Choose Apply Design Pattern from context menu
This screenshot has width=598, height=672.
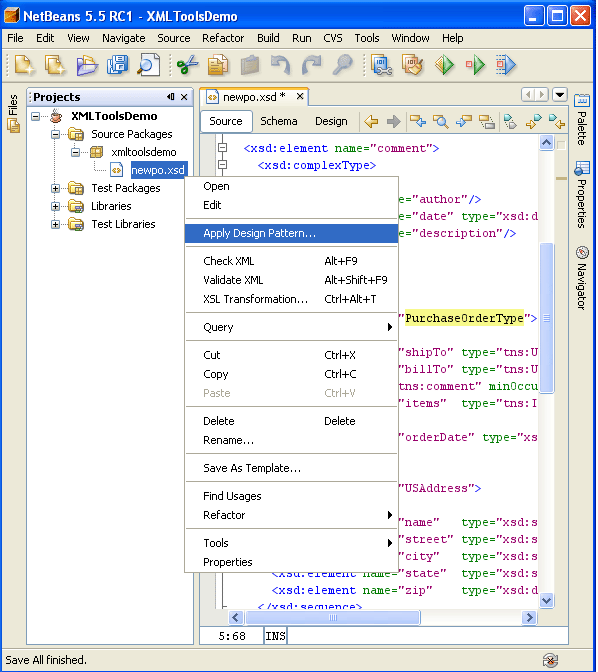click(x=291, y=234)
